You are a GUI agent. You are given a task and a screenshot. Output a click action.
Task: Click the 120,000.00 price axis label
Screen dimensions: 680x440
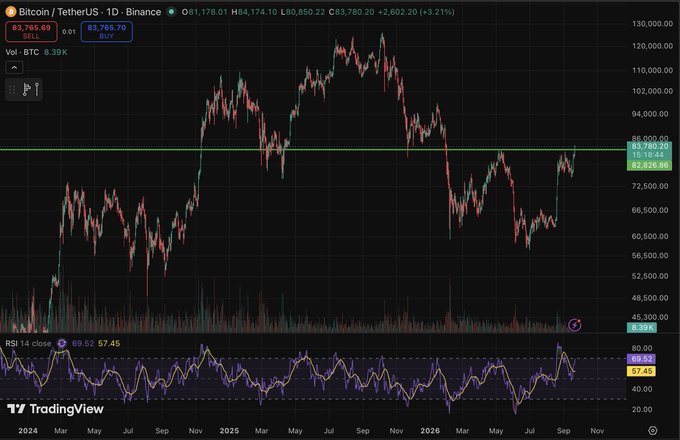pos(652,46)
